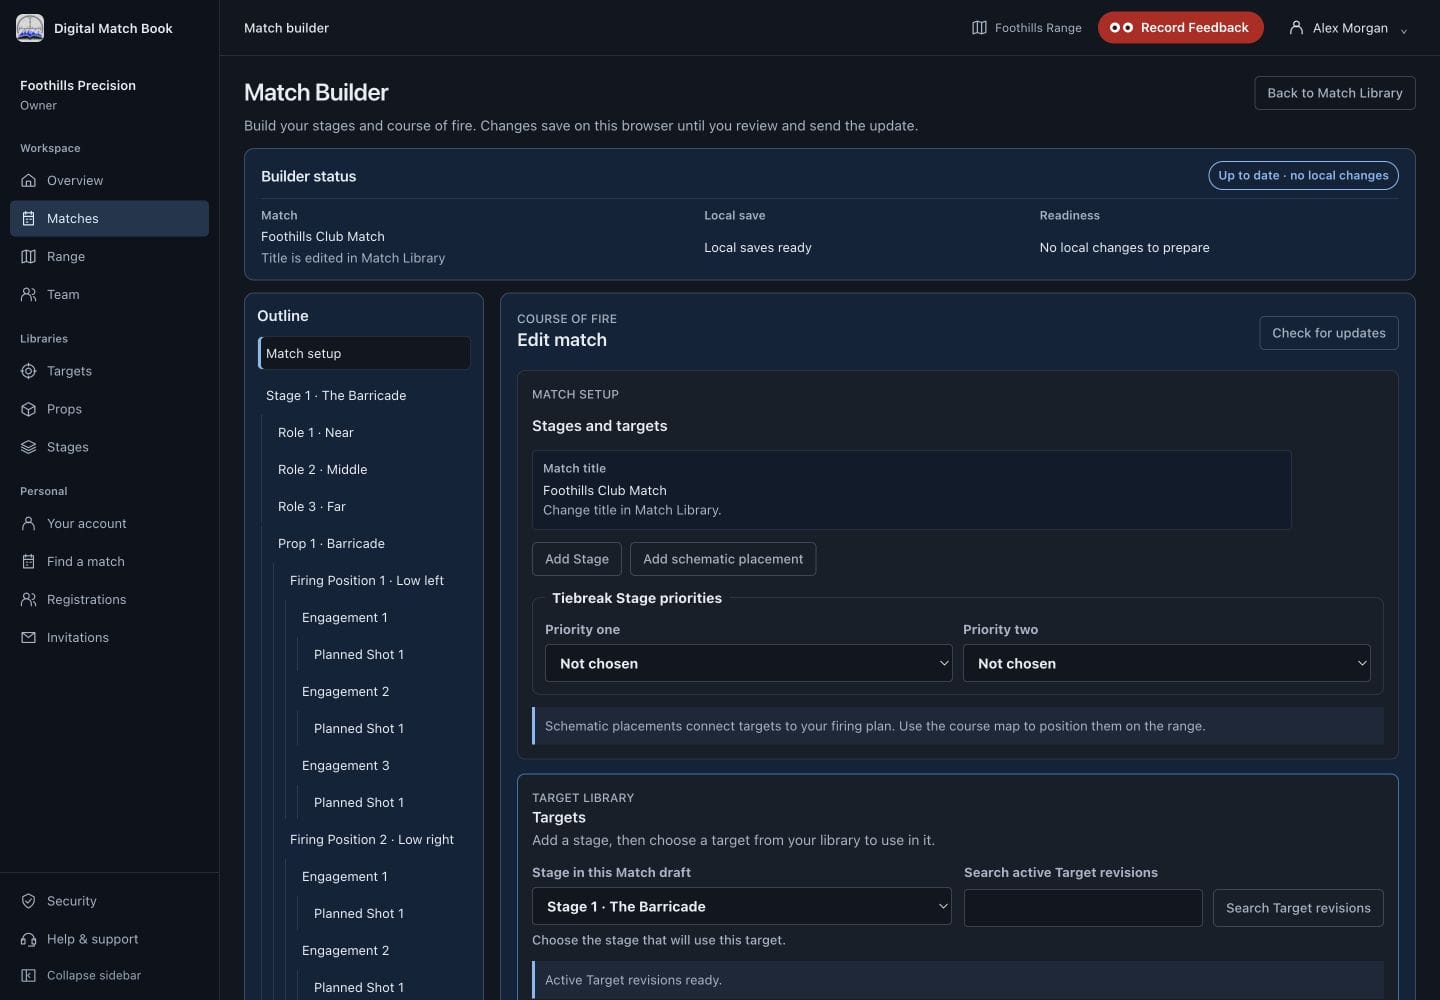Screen dimensions: 1440x1000
Task: Click the Registrations people icon
Action: click(x=28, y=600)
